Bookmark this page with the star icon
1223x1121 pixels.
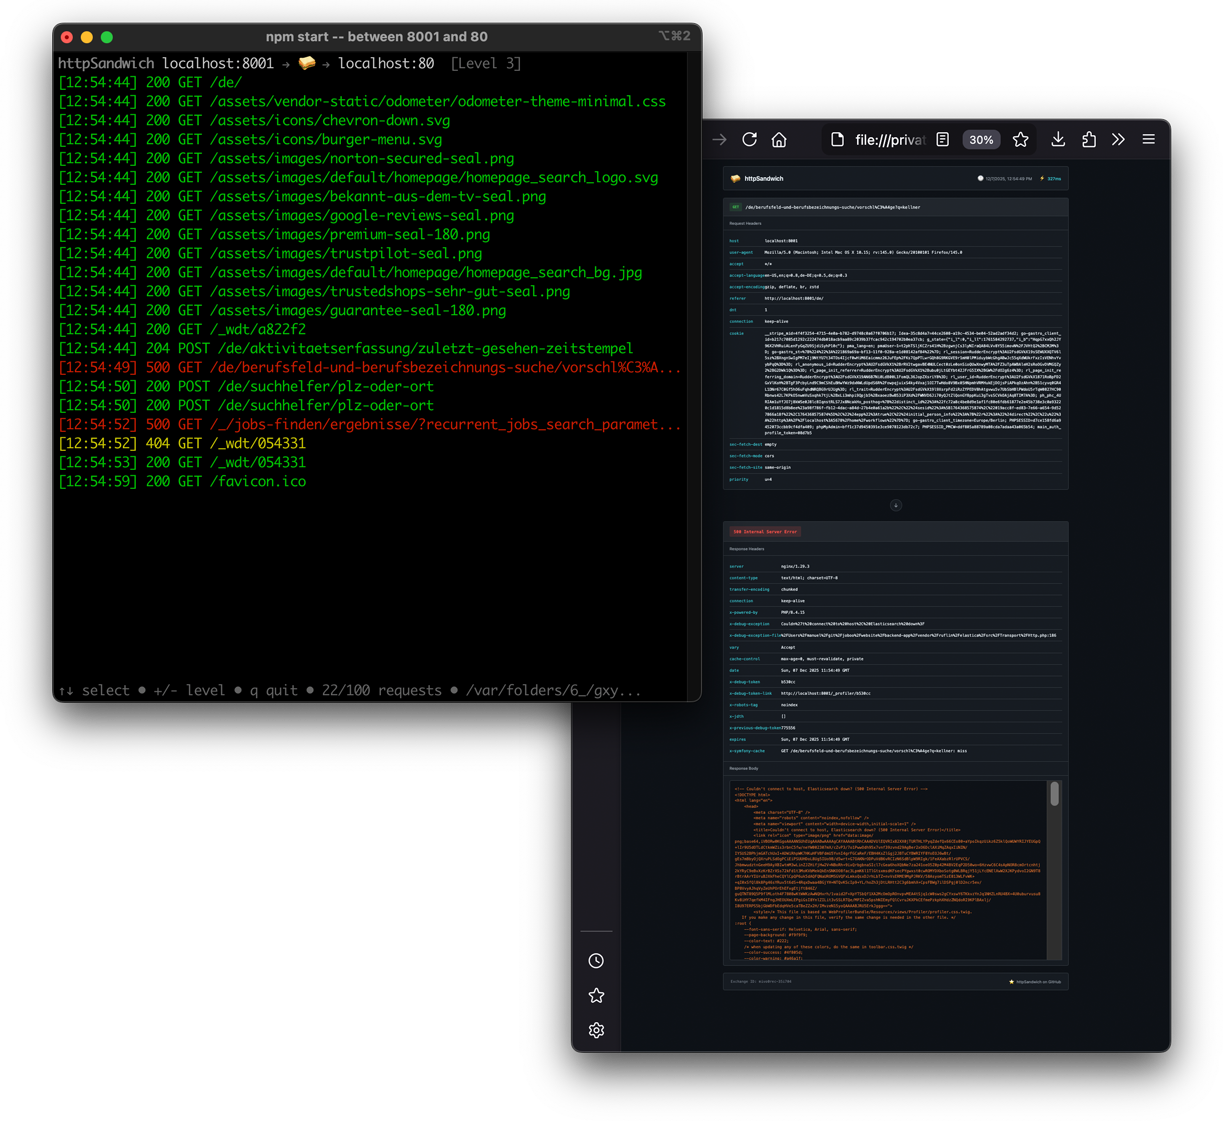pyautogui.click(x=1020, y=140)
